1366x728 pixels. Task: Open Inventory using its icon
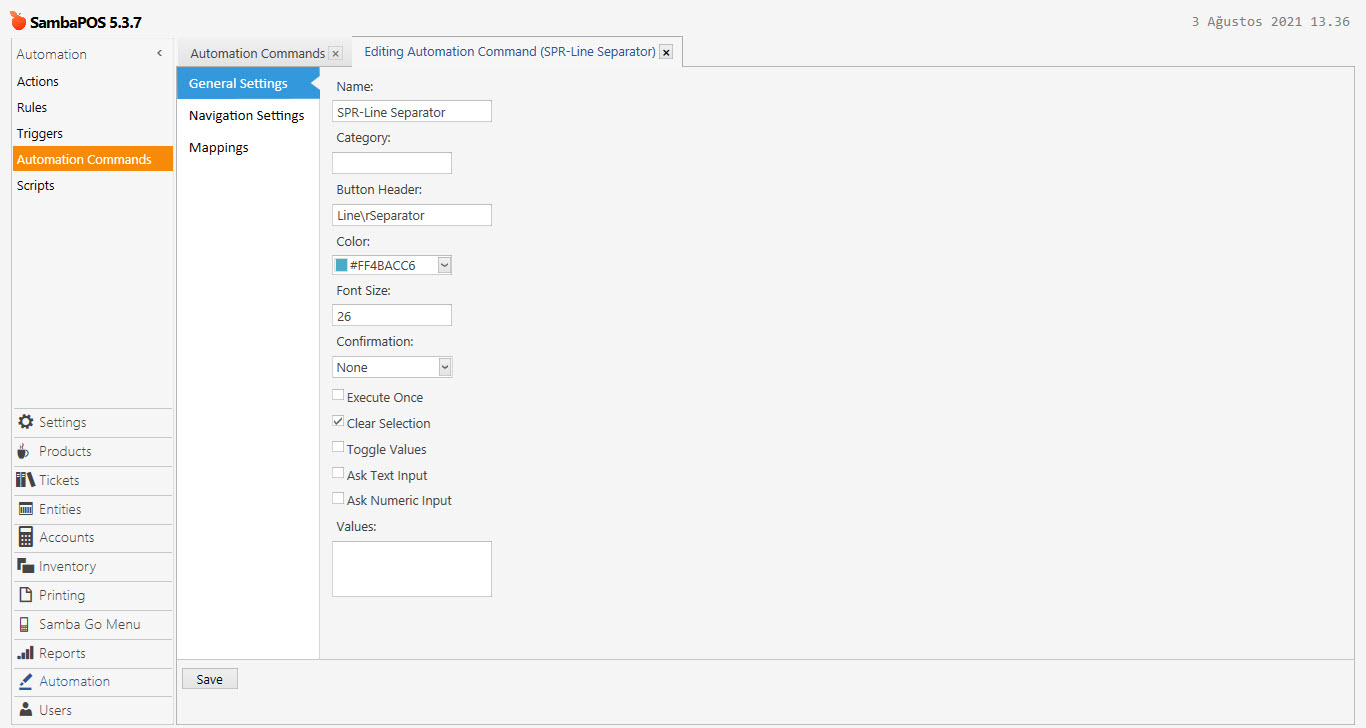click(26, 566)
